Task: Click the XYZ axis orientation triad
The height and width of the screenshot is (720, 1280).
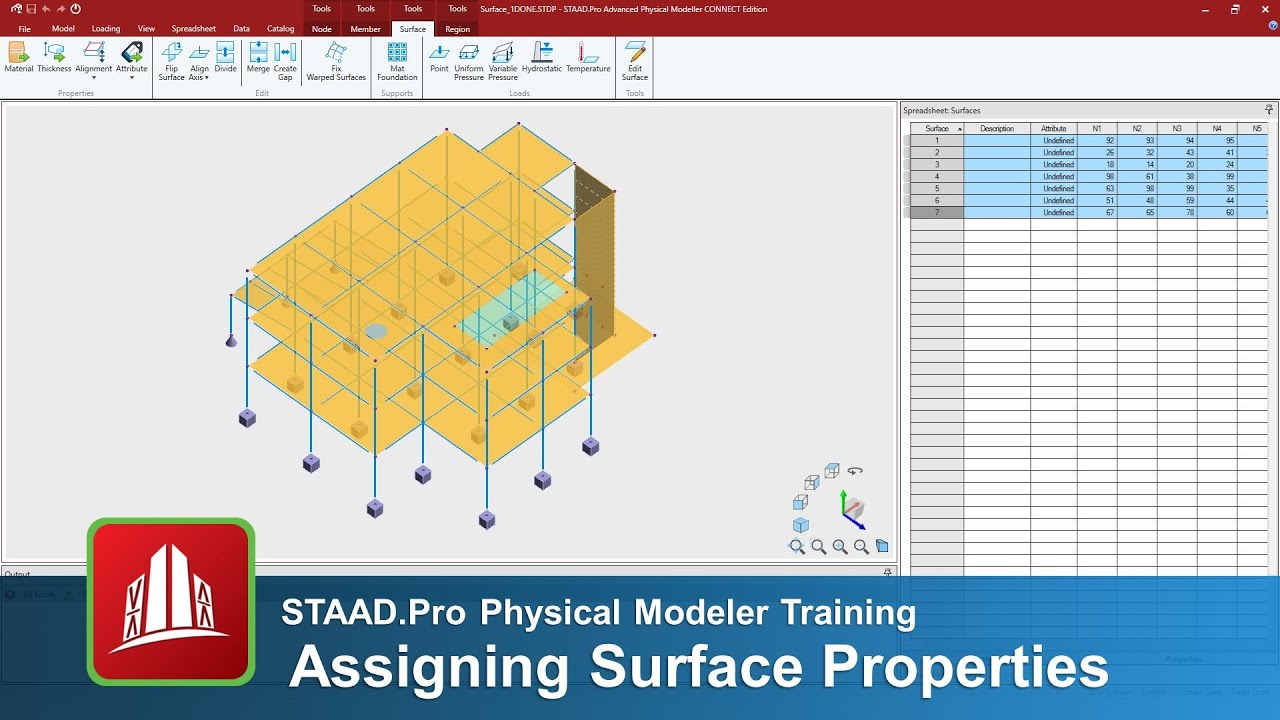Action: click(851, 509)
